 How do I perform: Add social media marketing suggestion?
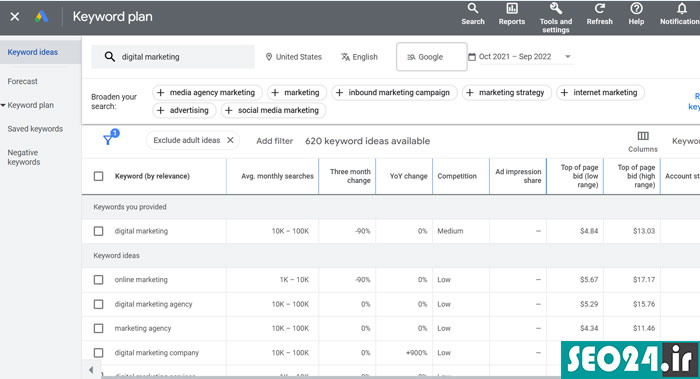coord(273,110)
